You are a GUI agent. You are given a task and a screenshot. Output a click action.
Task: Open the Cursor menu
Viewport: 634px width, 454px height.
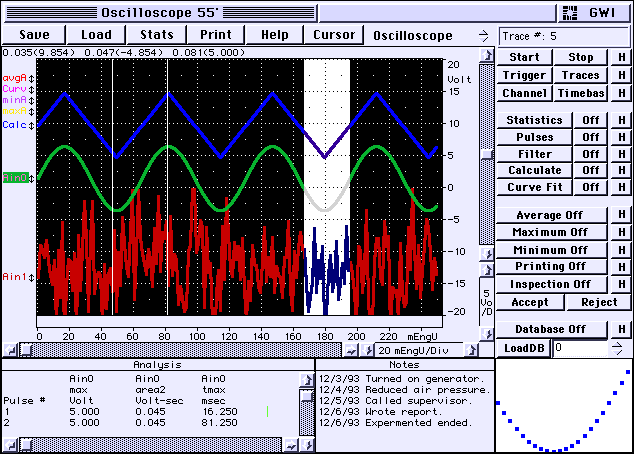[x=334, y=34]
